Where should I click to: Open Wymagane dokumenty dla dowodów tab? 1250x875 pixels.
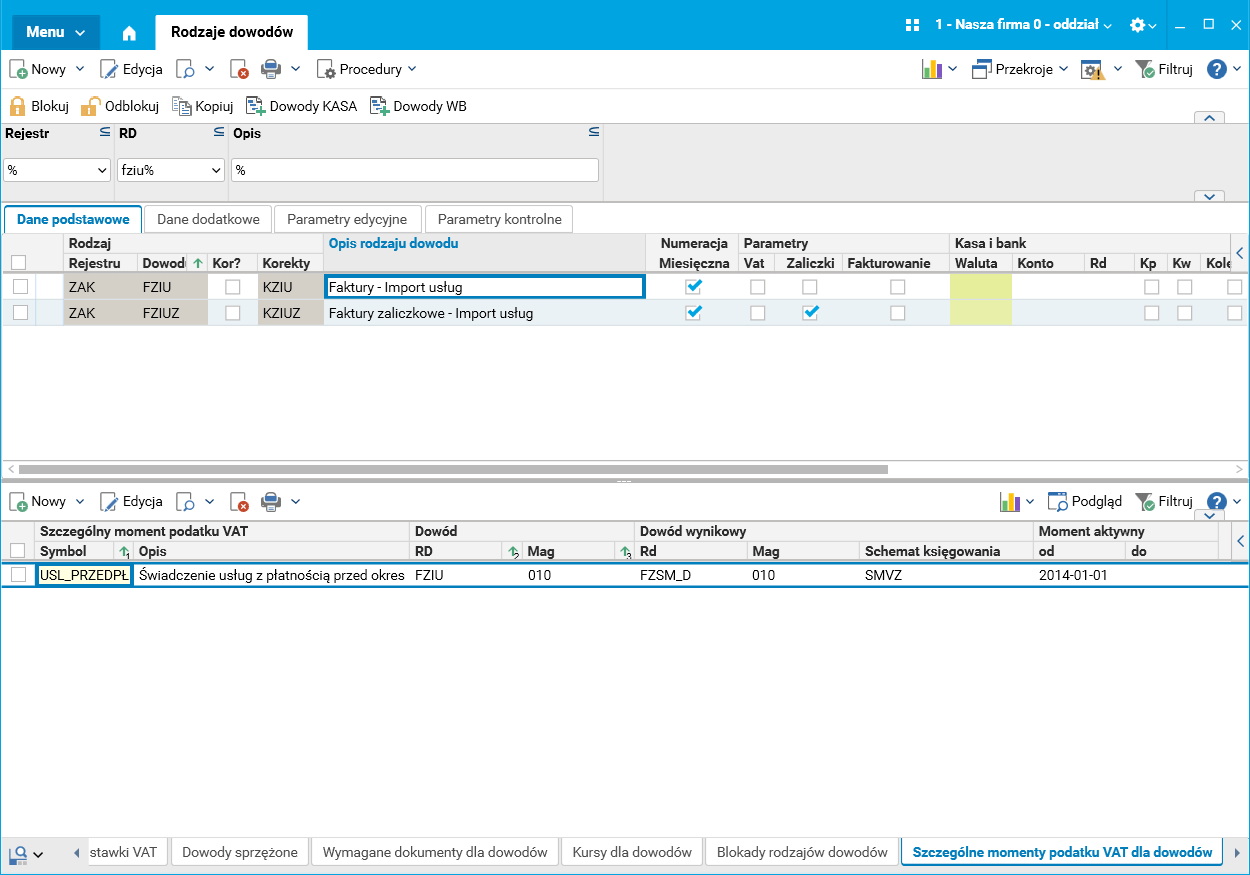click(435, 852)
